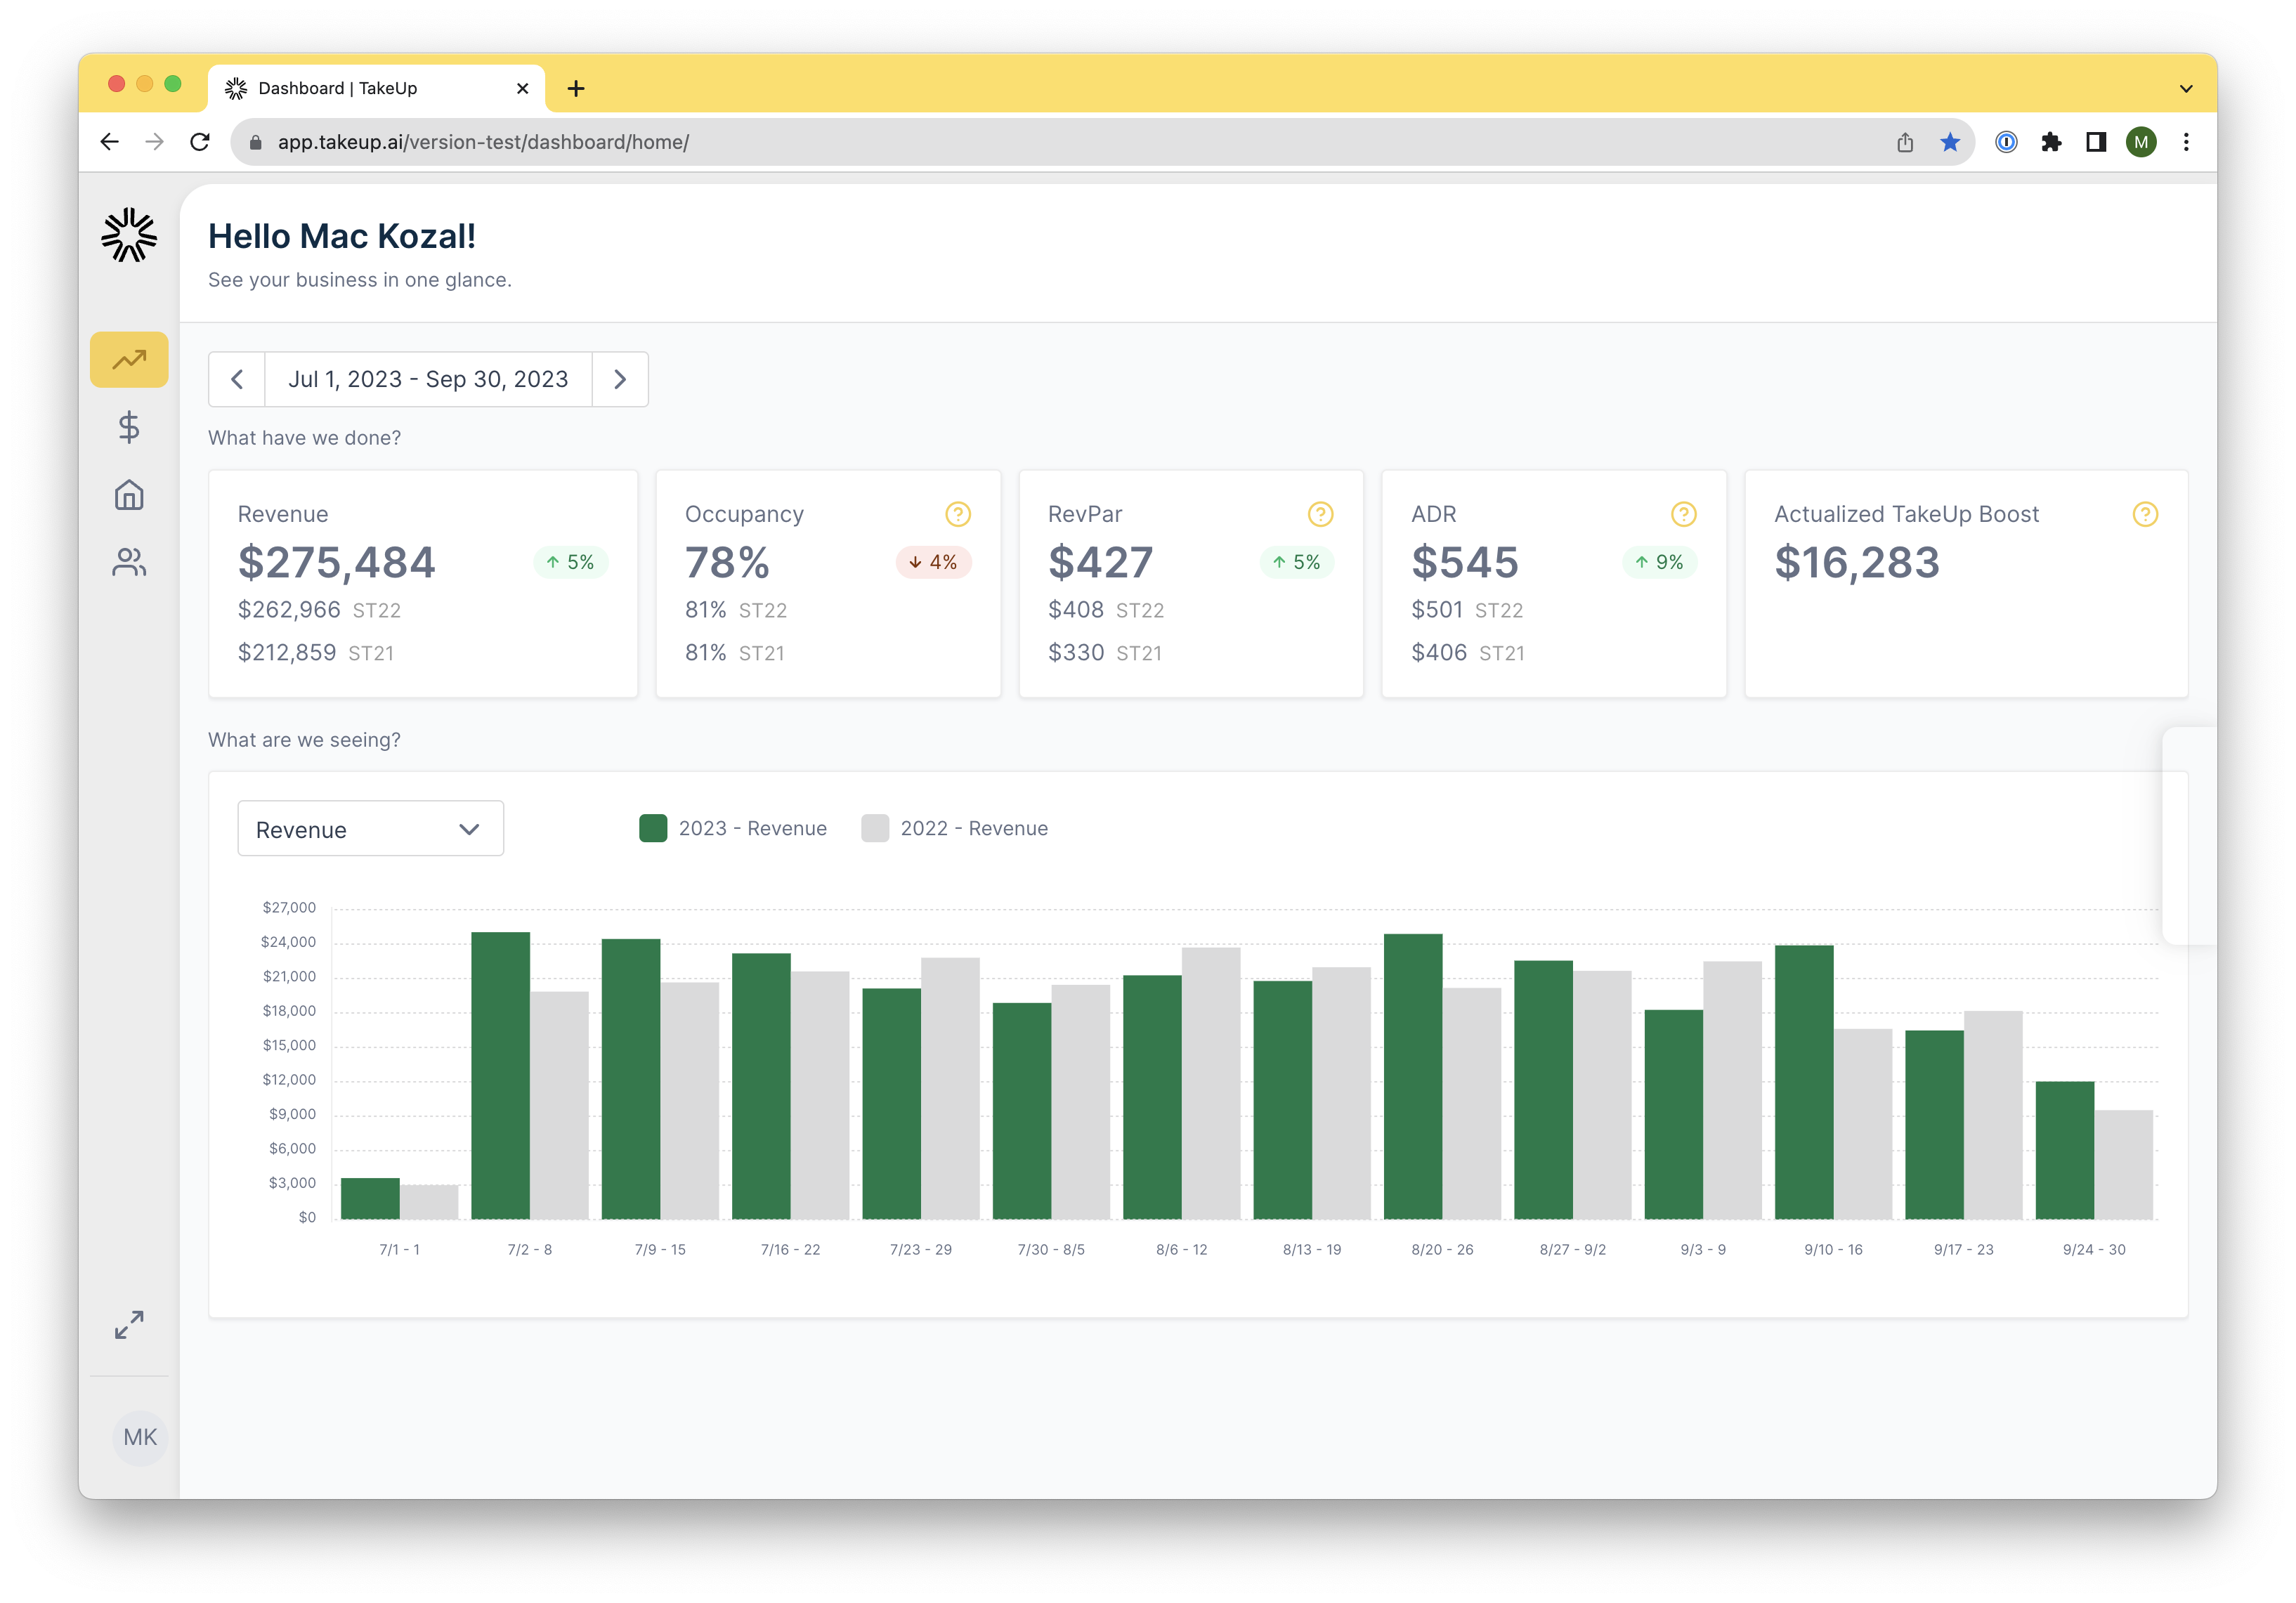Image resolution: width=2296 pixels, height=1603 pixels.
Task: Advance to next date range period
Action: click(x=620, y=379)
